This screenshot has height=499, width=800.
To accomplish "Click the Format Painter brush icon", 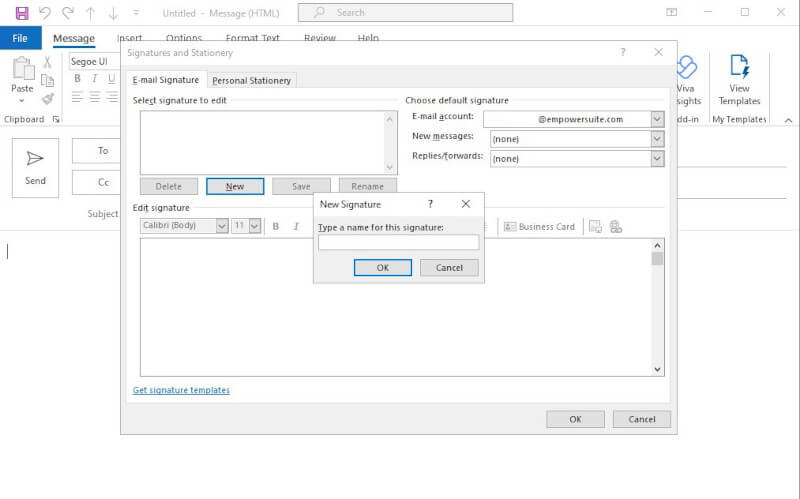I will point(47,99).
